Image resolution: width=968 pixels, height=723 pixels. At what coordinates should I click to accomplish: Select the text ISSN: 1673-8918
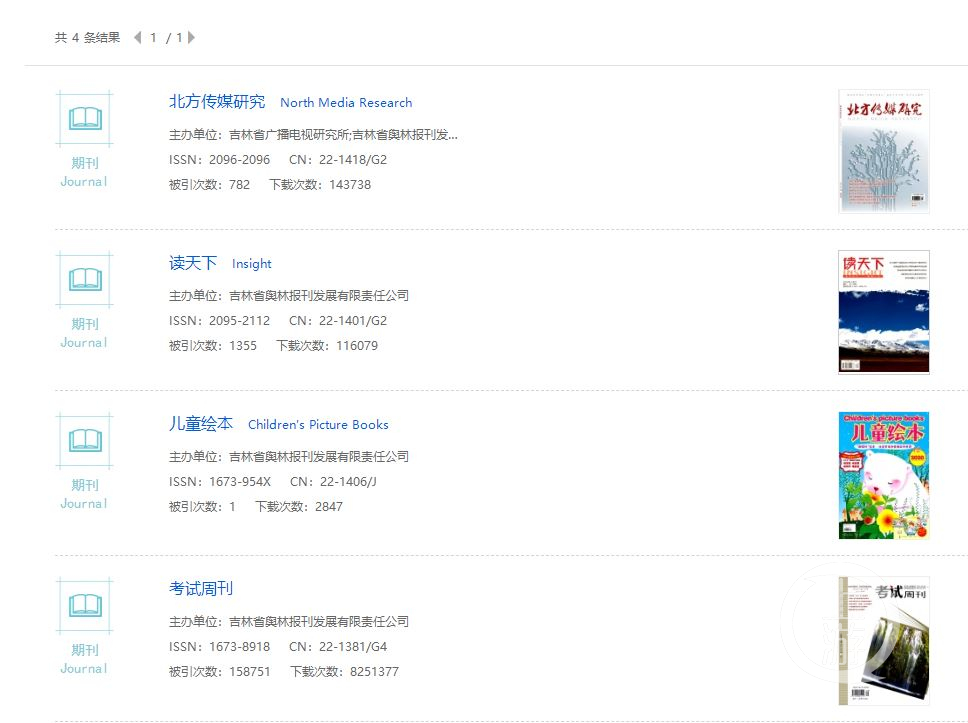point(219,647)
